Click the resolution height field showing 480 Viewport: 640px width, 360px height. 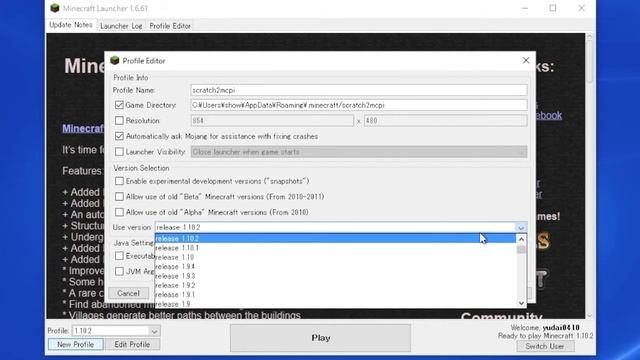coord(446,121)
